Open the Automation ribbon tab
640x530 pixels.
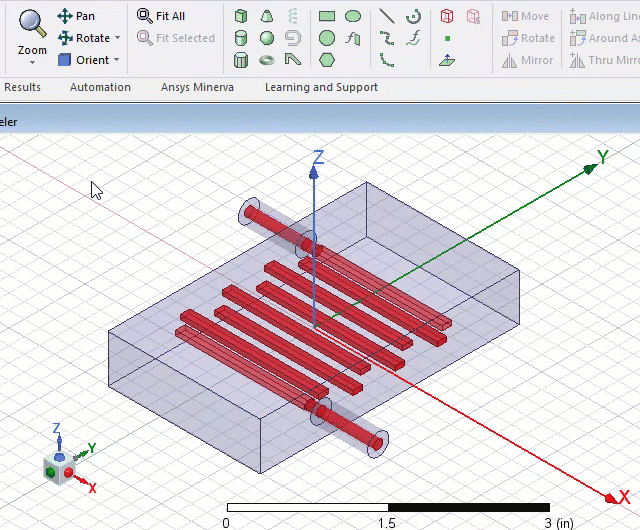[100, 87]
